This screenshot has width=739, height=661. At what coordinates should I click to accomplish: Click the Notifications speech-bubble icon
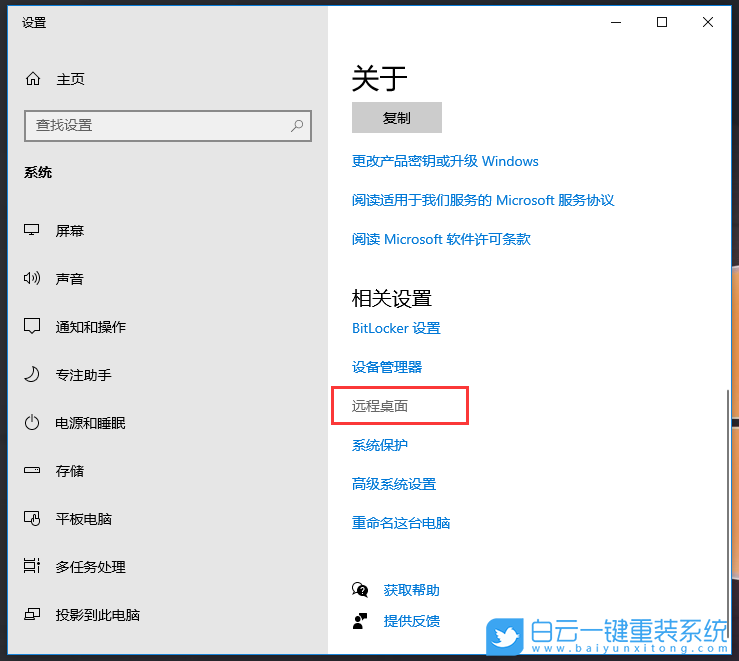coord(32,326)
